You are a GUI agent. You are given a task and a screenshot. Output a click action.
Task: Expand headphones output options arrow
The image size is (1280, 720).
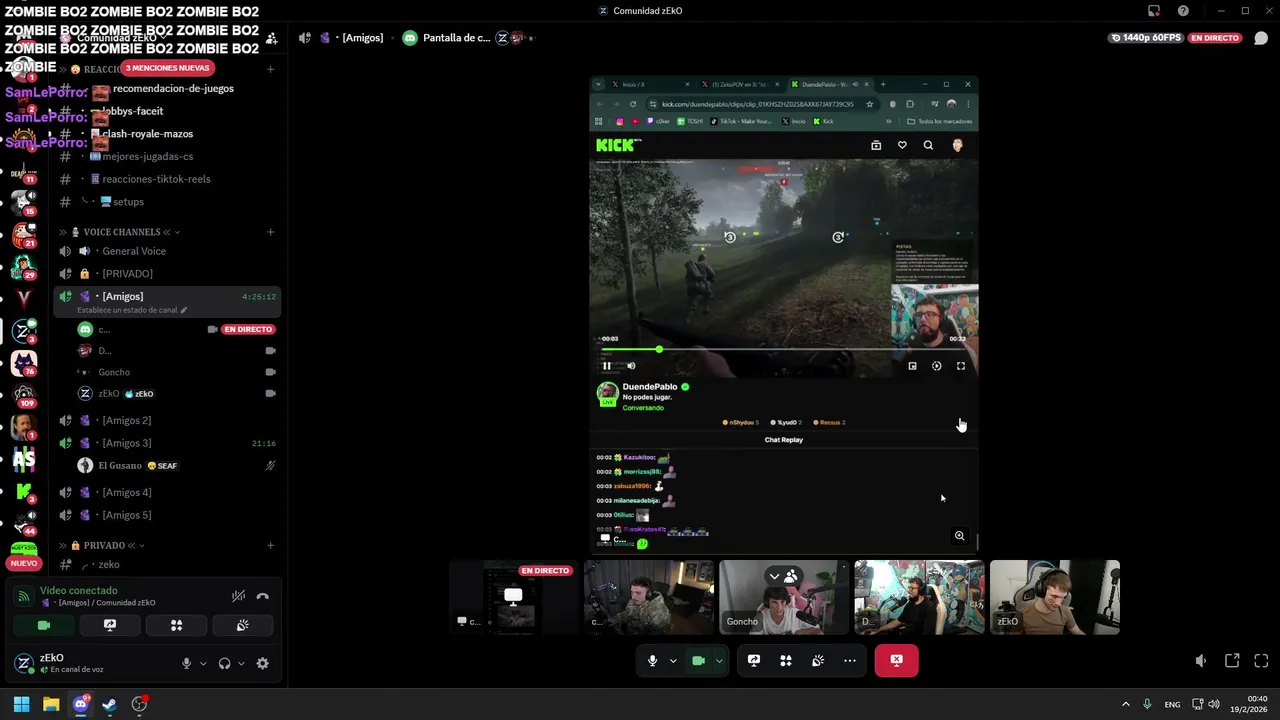(241, 663)
